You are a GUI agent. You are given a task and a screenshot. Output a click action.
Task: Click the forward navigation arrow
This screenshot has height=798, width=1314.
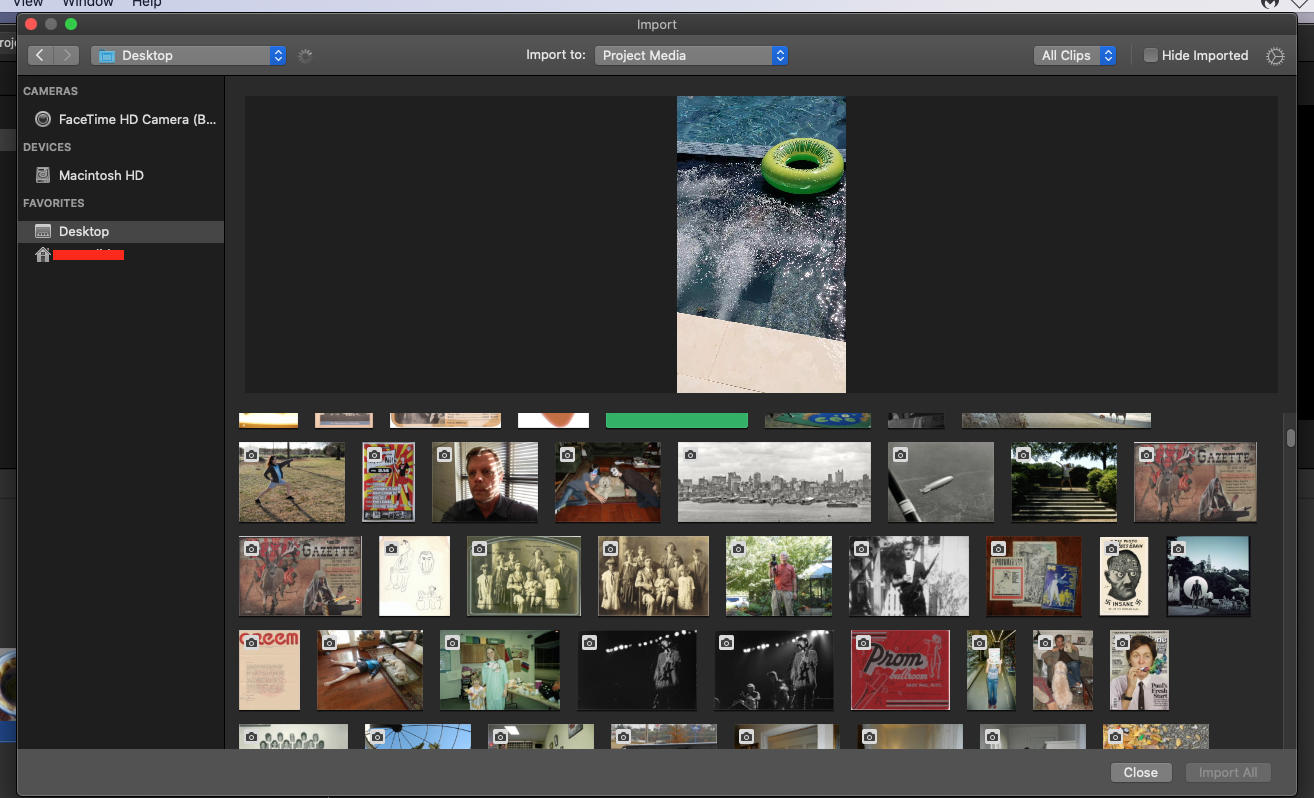(x=66, y=56)
